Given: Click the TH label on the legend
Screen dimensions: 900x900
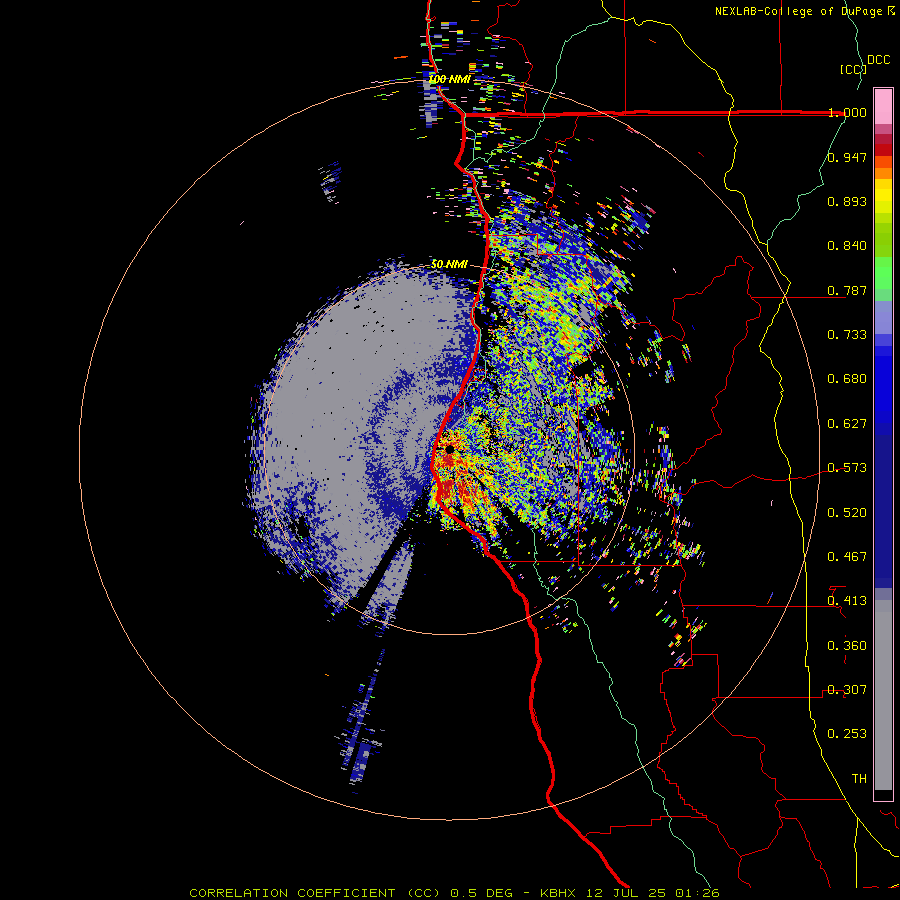Looking at the screenshot, I should pos(859,779).
